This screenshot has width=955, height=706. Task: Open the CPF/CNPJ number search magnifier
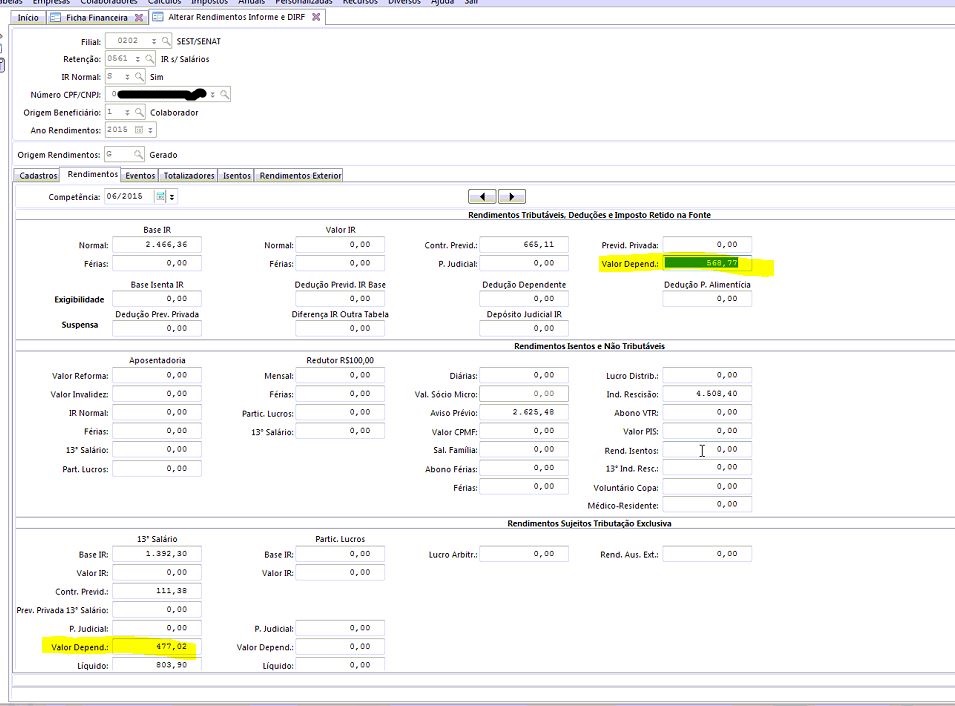click(x=225, y=94)
